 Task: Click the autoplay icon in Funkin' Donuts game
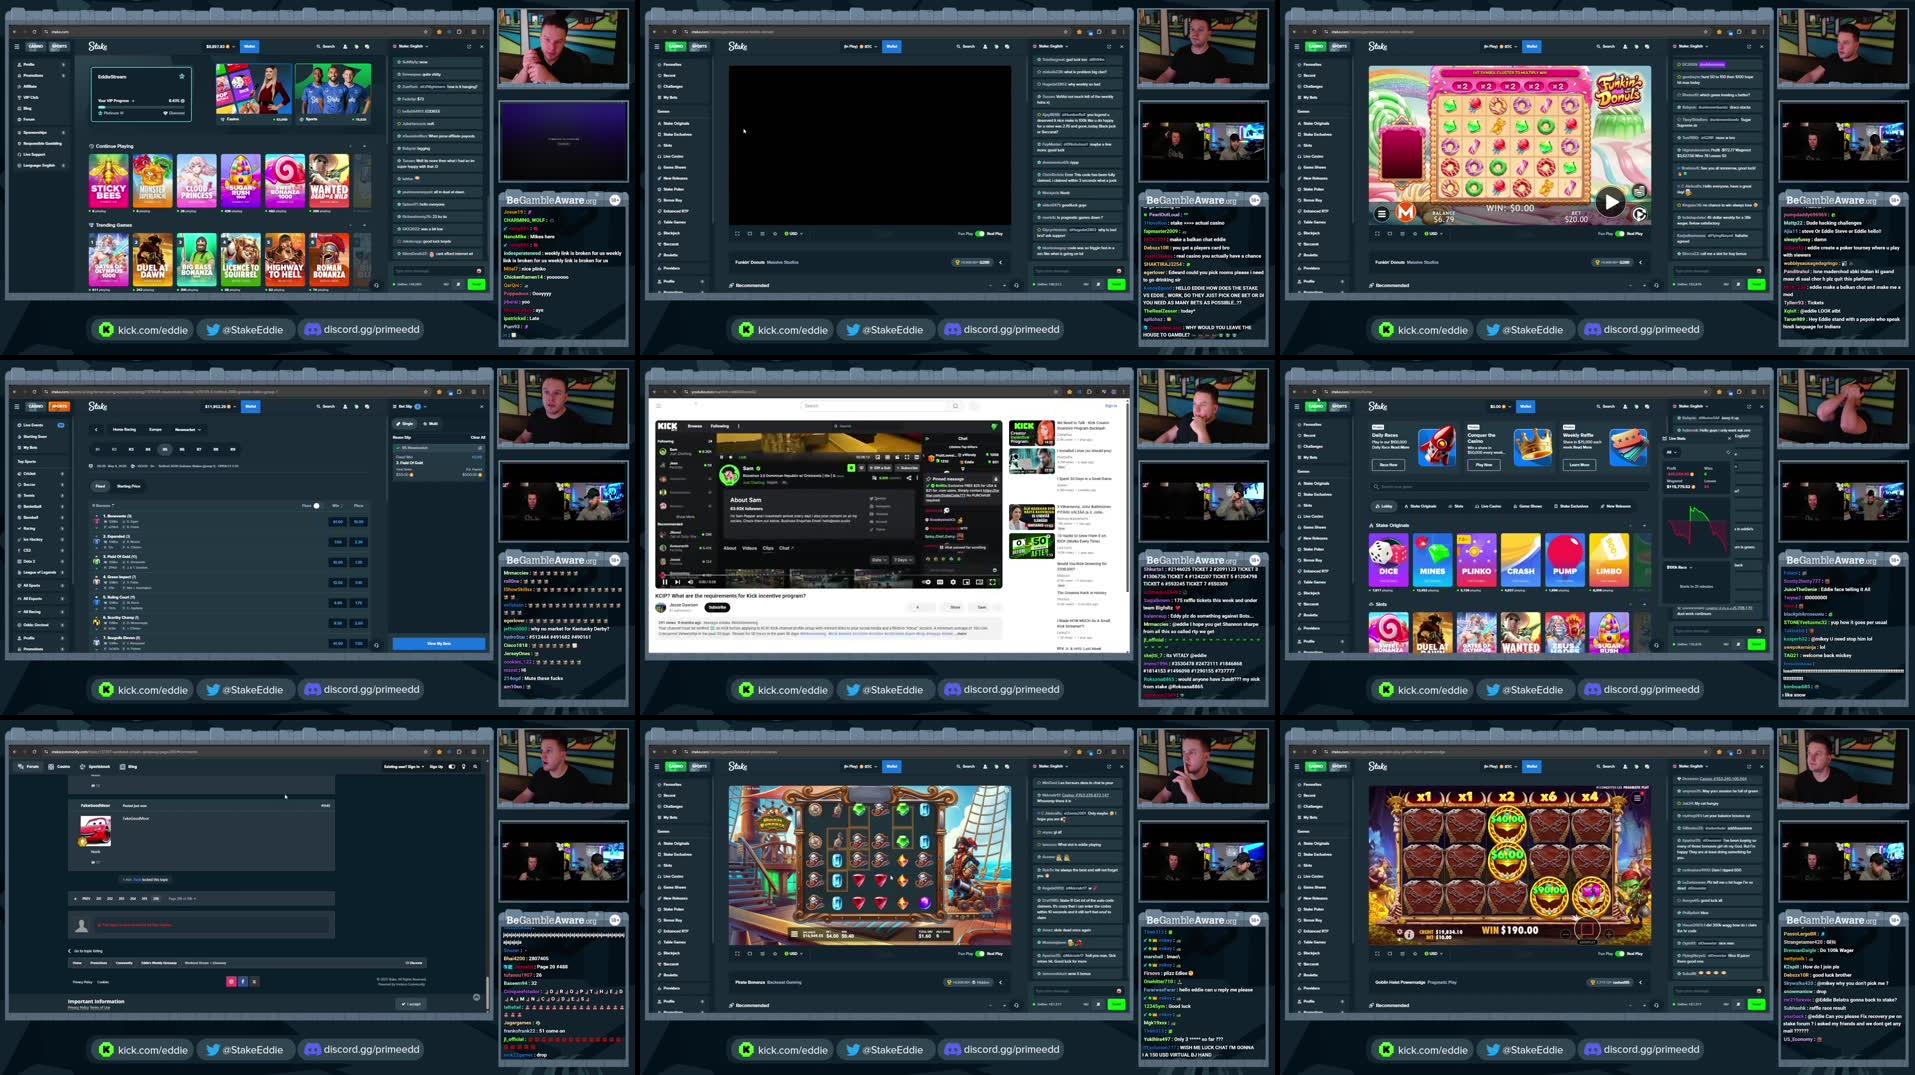[1639, 214]
